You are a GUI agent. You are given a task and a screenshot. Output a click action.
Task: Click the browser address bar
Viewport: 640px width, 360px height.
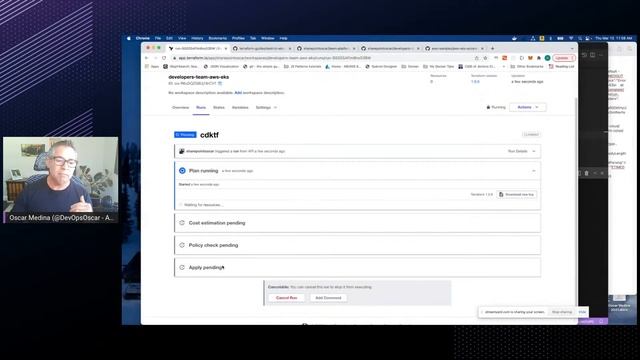coord(322,58)
